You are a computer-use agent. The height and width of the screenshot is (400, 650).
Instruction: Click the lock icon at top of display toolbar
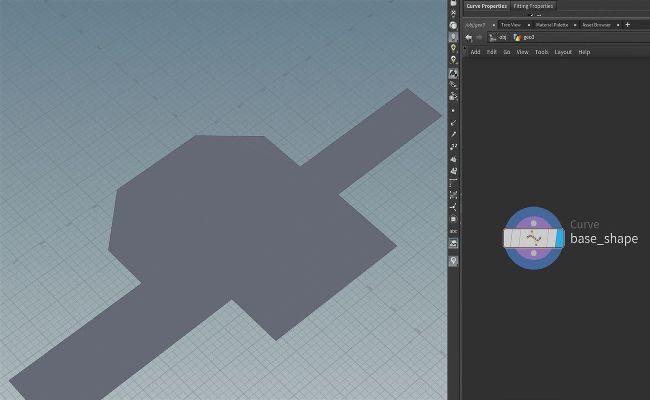click(454, 4)
